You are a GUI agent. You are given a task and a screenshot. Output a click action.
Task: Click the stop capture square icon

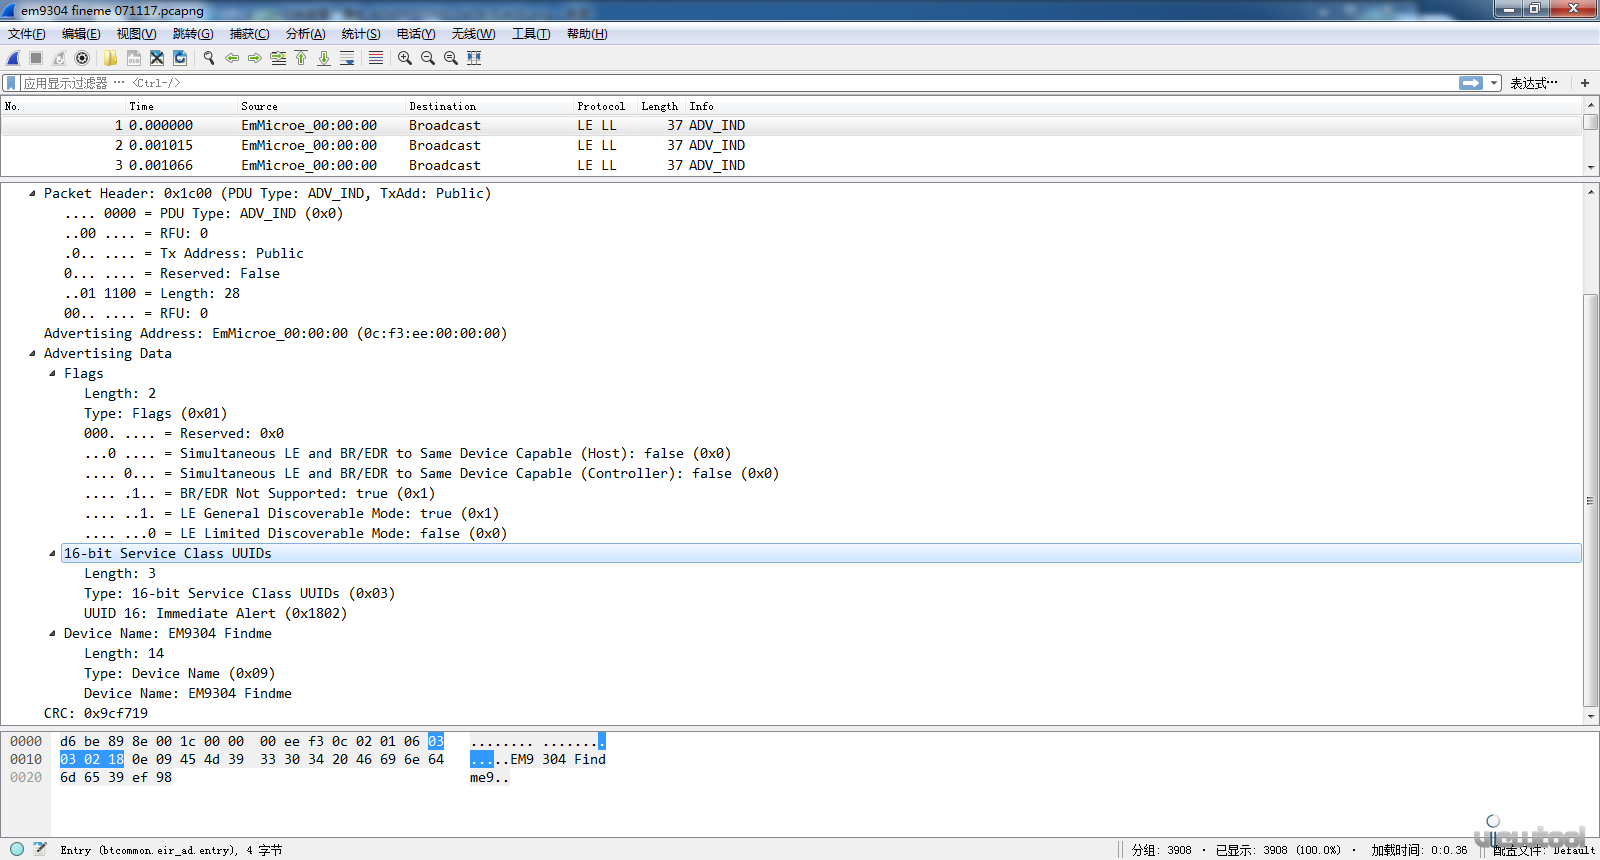[36, 58]
